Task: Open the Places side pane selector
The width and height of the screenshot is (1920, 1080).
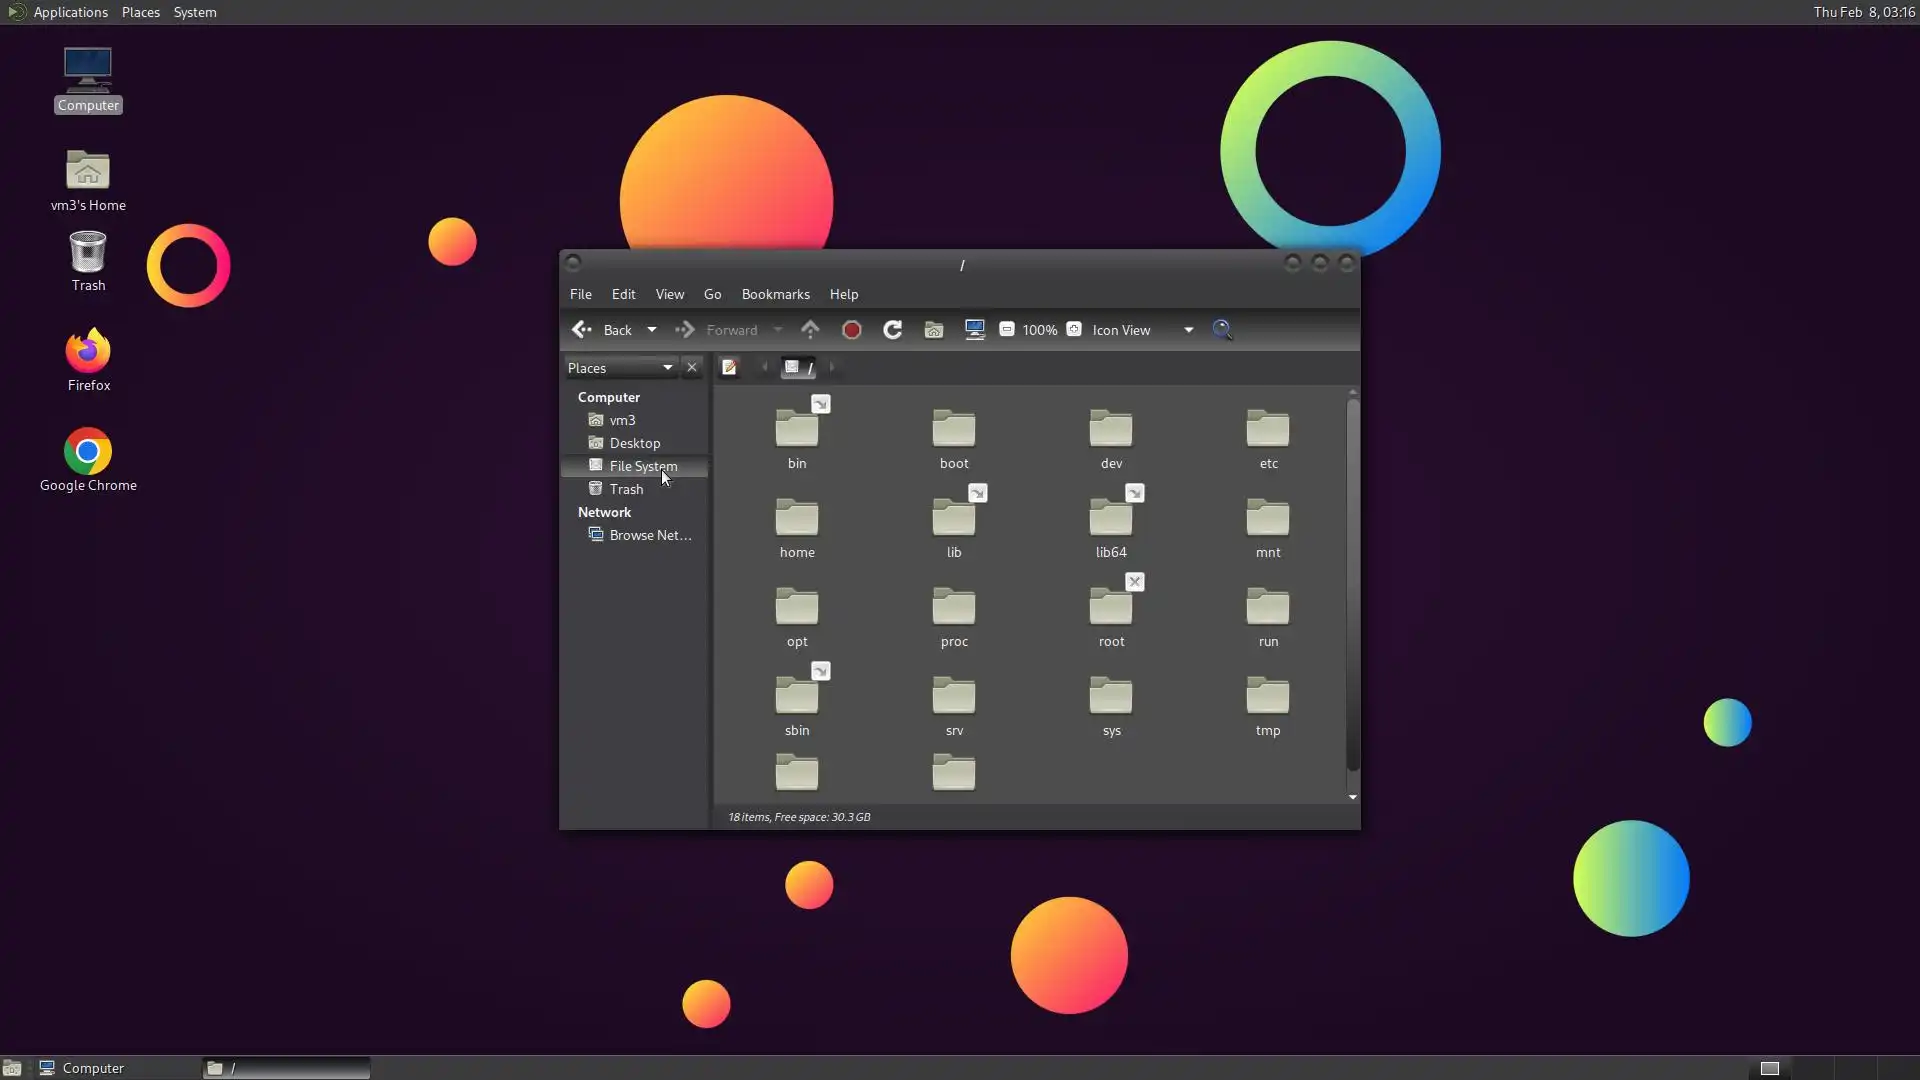Action: 620,368
